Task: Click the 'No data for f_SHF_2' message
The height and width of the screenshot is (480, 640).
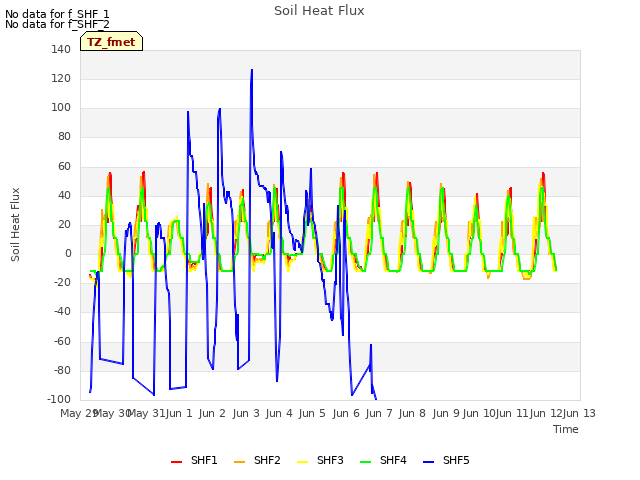Action: point(57,25)
